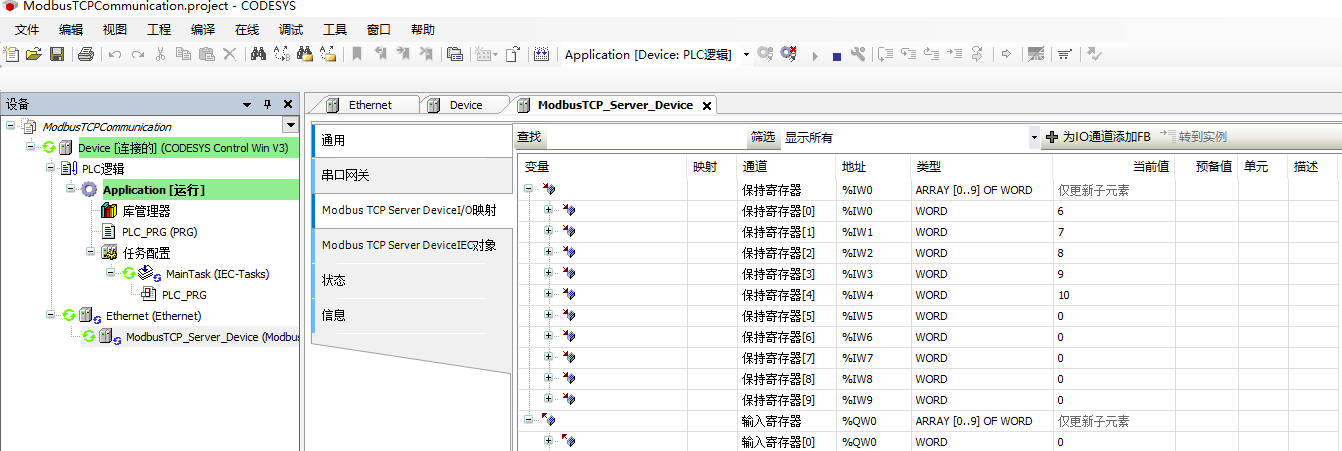Open the project tree dropdown at ModbusTCPCommunication
Viewport: 1342px width, 451px height.
291,126
